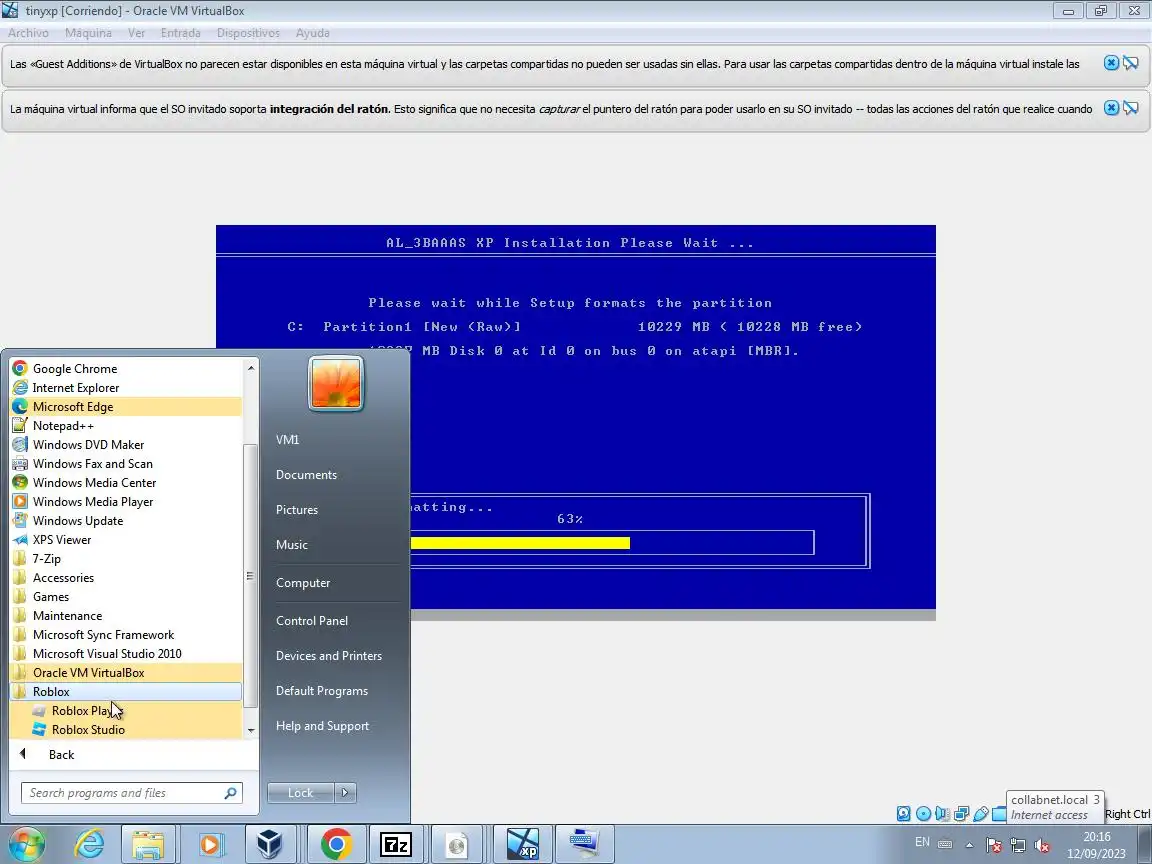Click the audio status icon in VirtualBox
Screen dimensions: 1152x864
coord(942,814)
